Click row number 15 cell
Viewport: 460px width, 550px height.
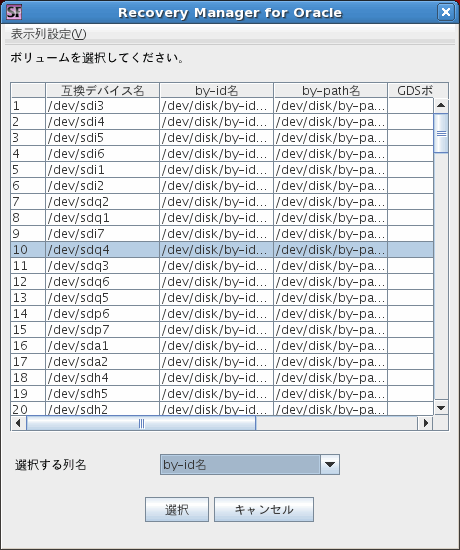click(x=28, y=330)
